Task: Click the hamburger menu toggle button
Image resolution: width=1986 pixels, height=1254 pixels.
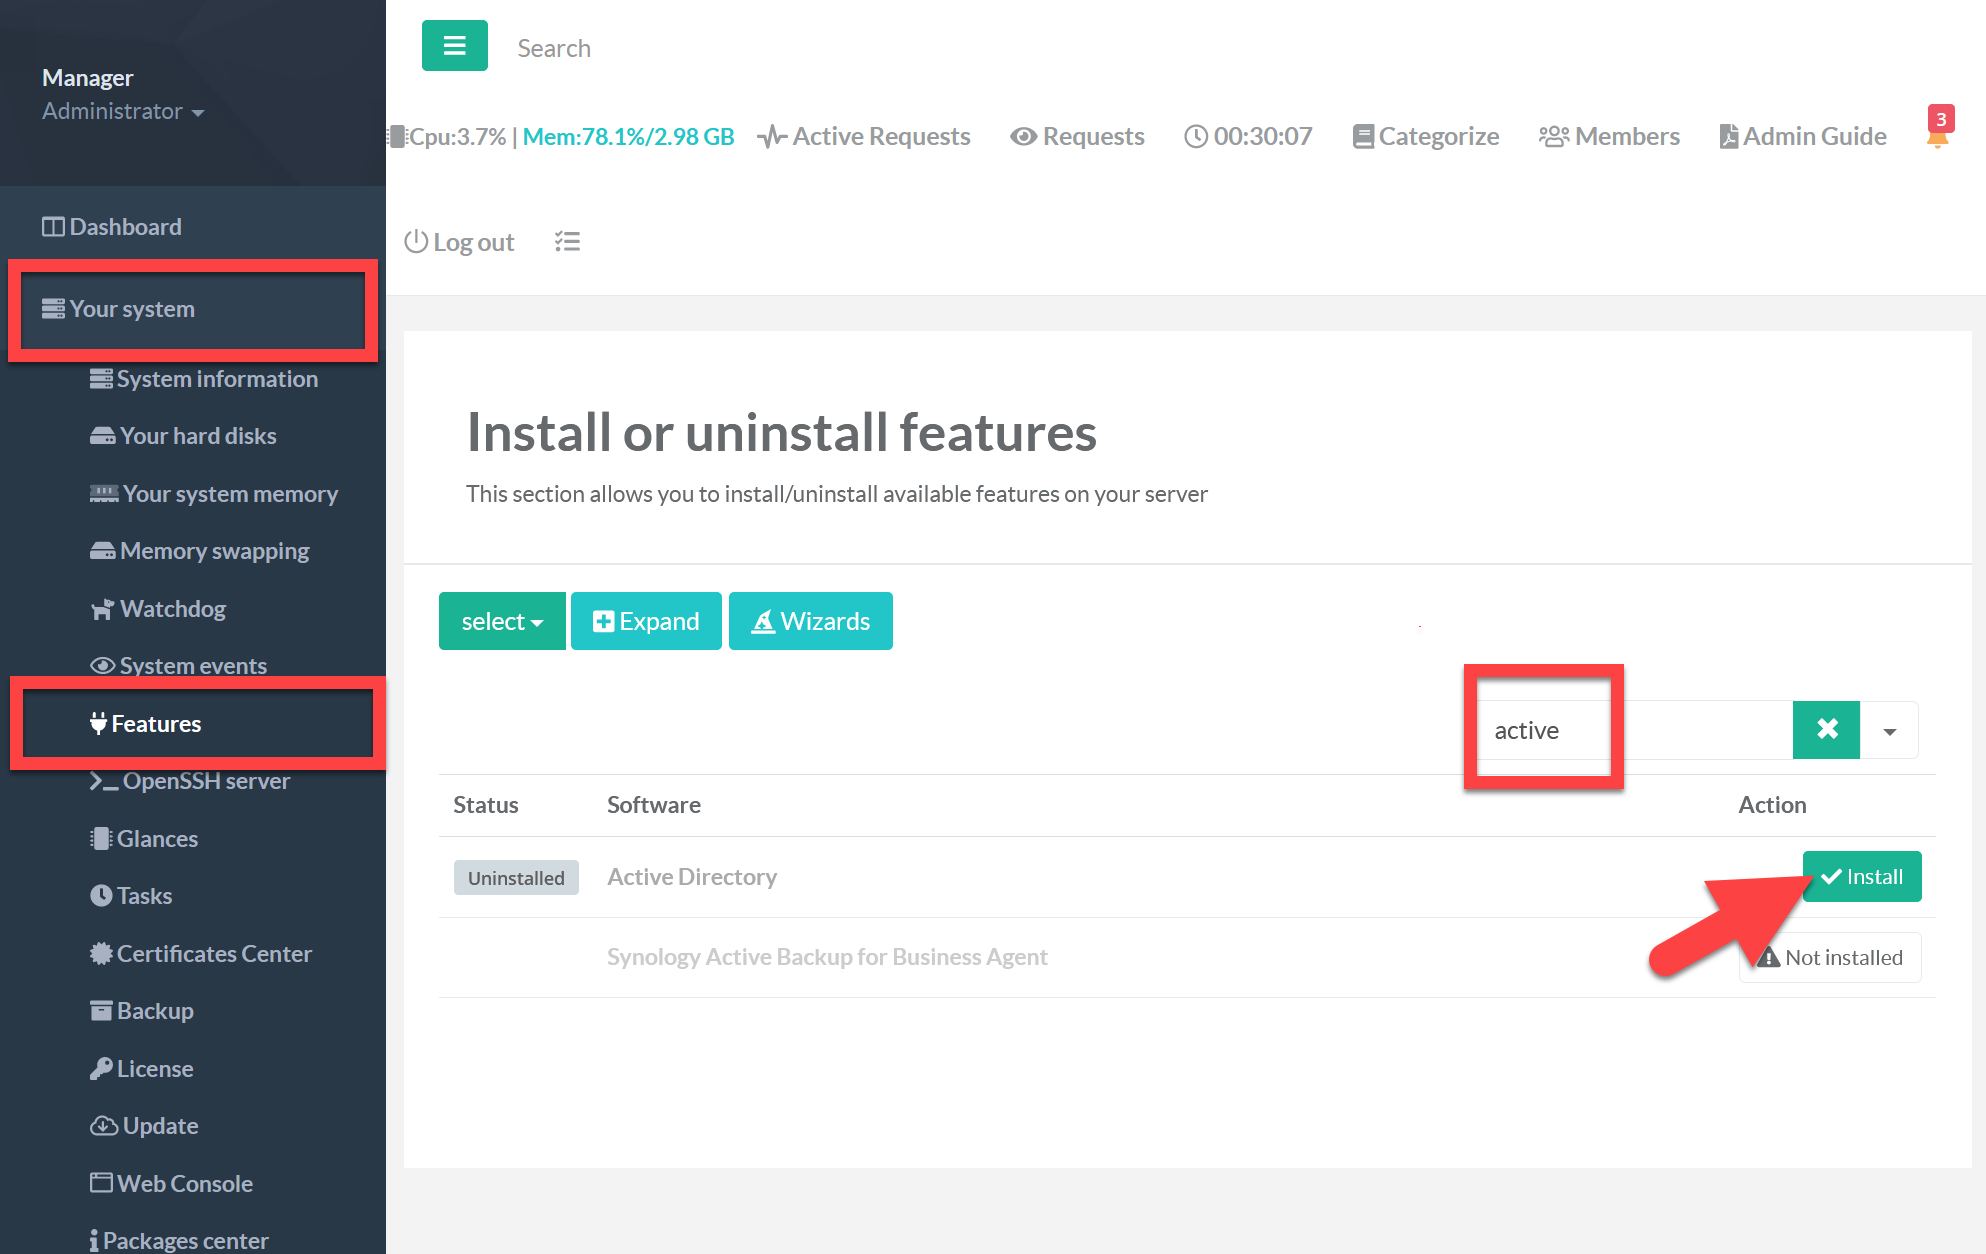Action: 454,46
